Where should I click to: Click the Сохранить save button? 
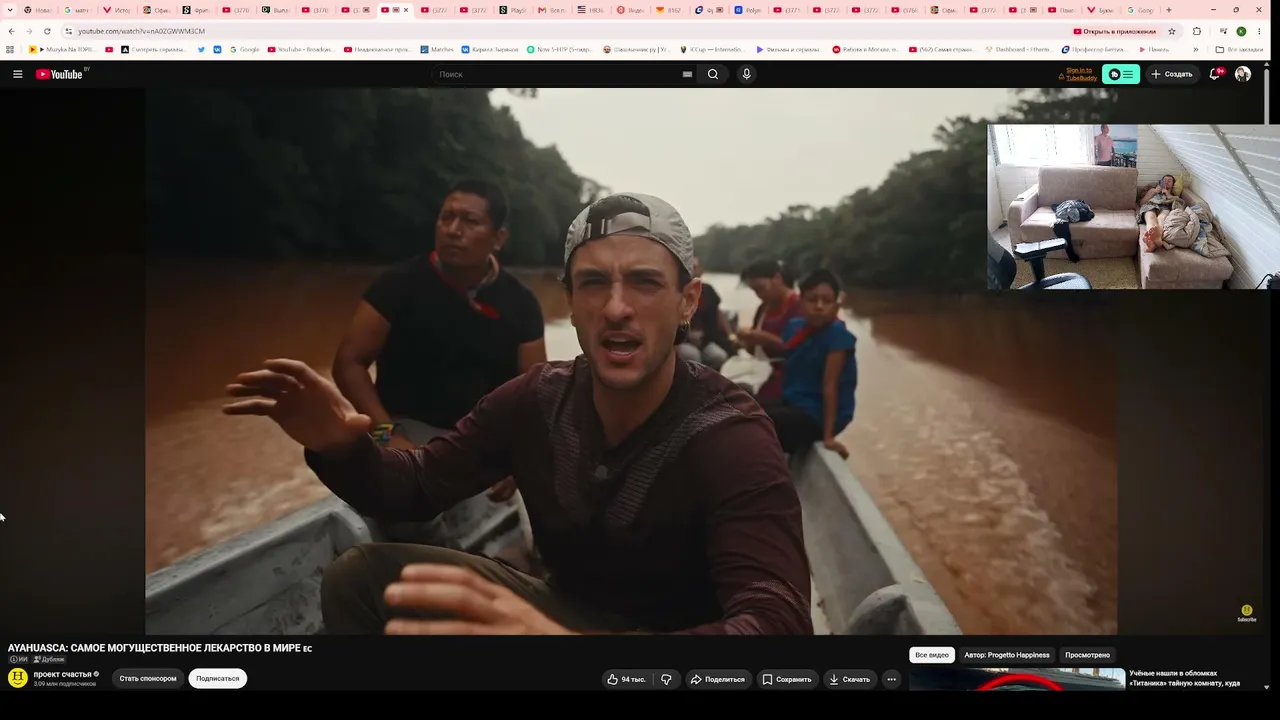(787, 679)
